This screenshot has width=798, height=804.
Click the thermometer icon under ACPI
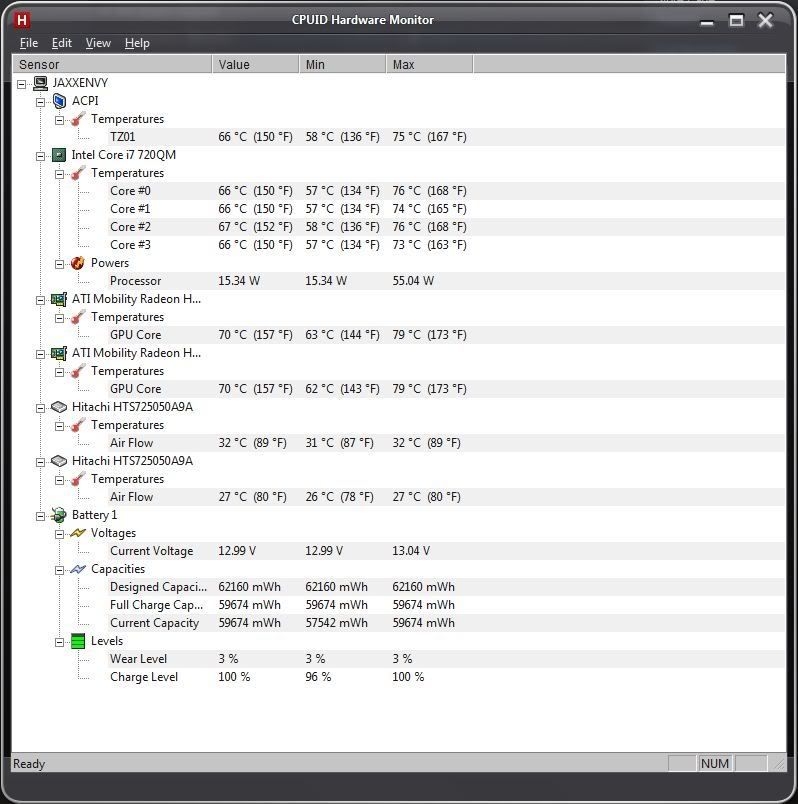pos(78,119)
